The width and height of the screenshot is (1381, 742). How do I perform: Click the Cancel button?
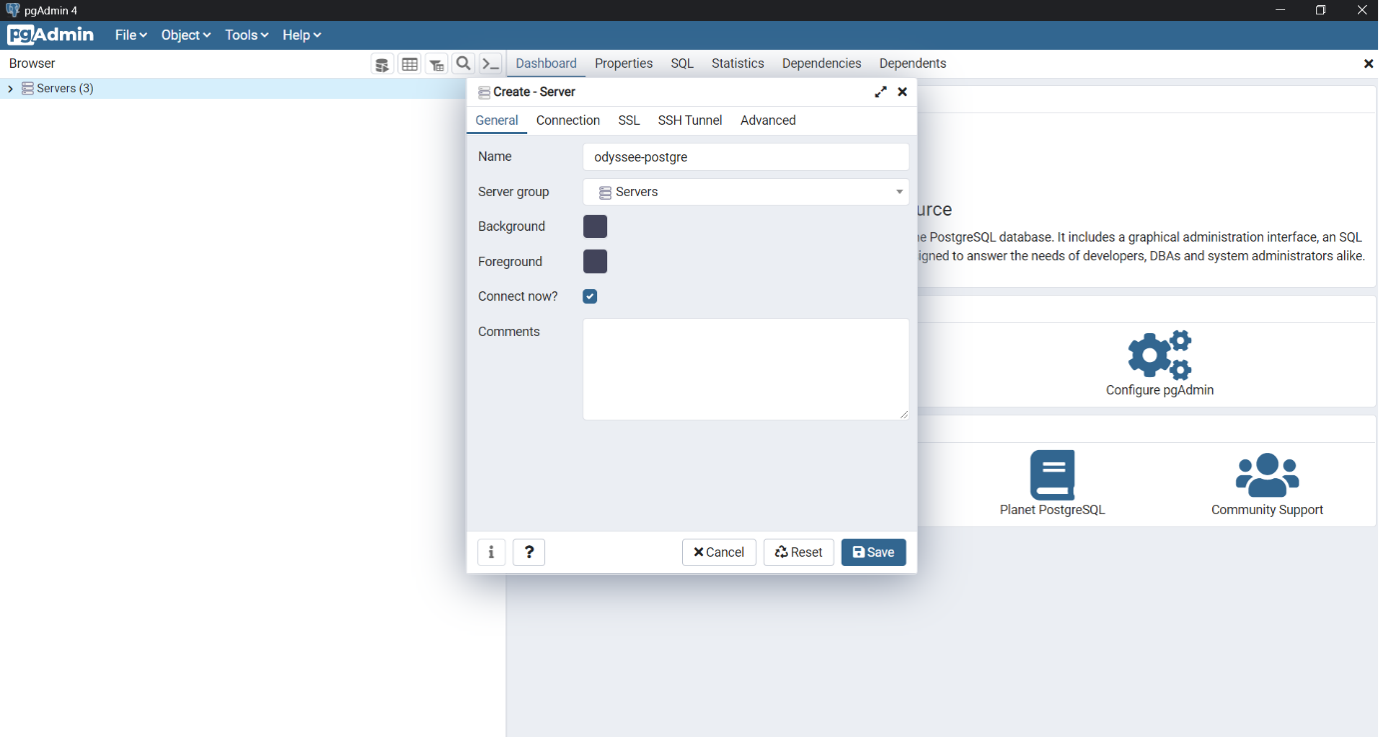coord(719,552)
